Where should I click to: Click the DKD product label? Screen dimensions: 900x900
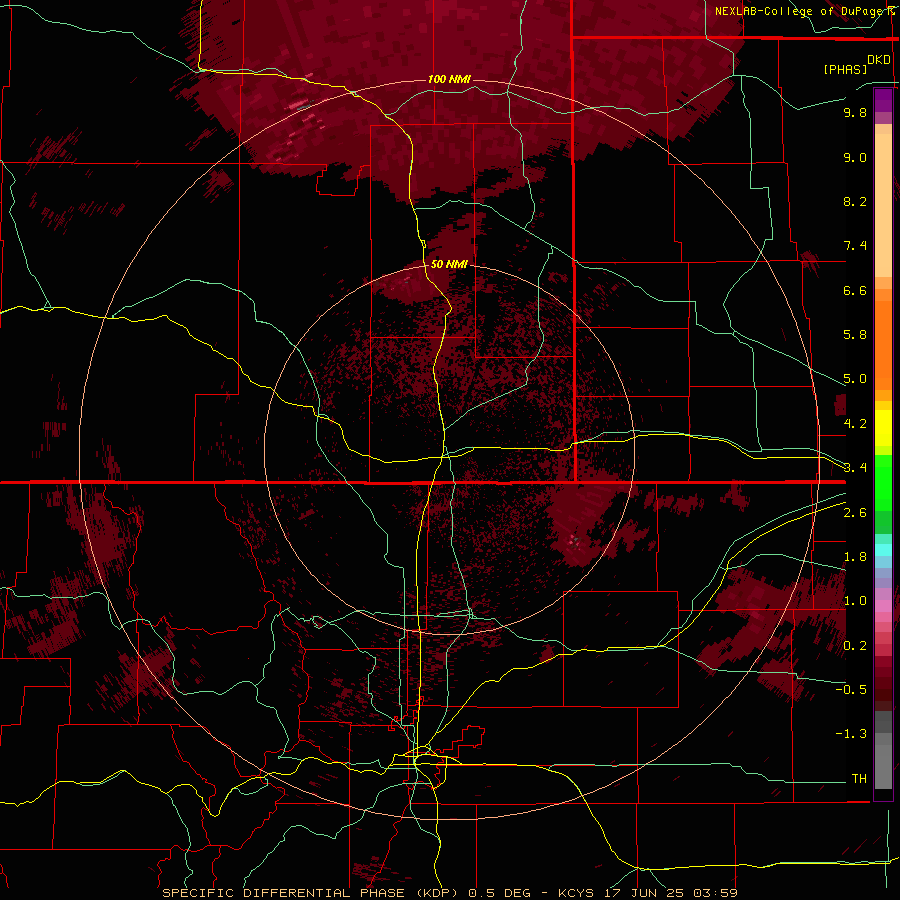coord(879,60)
